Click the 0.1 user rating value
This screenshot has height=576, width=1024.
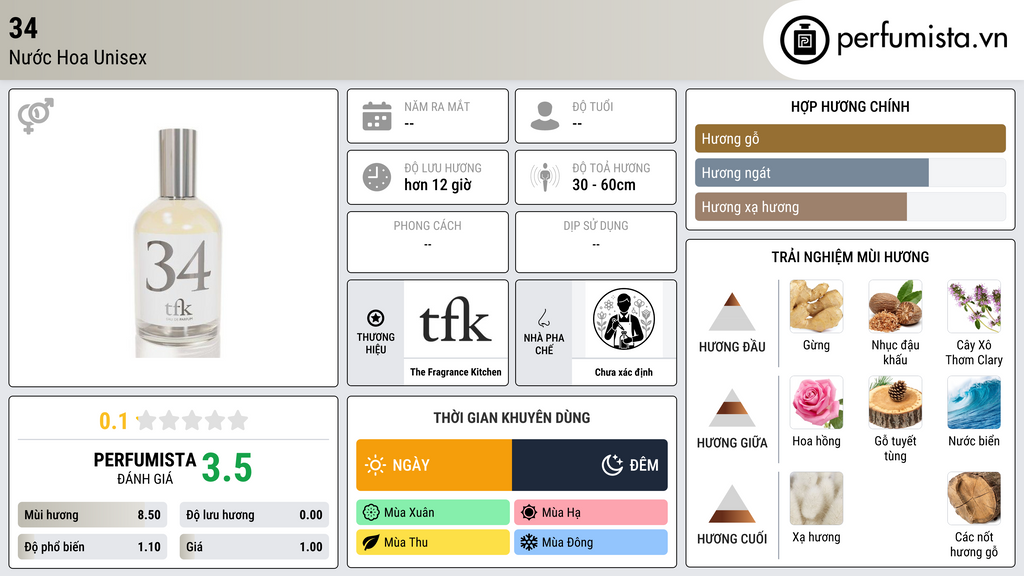113,421
